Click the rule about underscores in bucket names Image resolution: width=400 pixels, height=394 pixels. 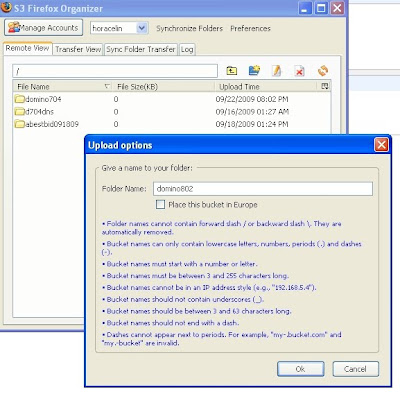pos(183,299)
